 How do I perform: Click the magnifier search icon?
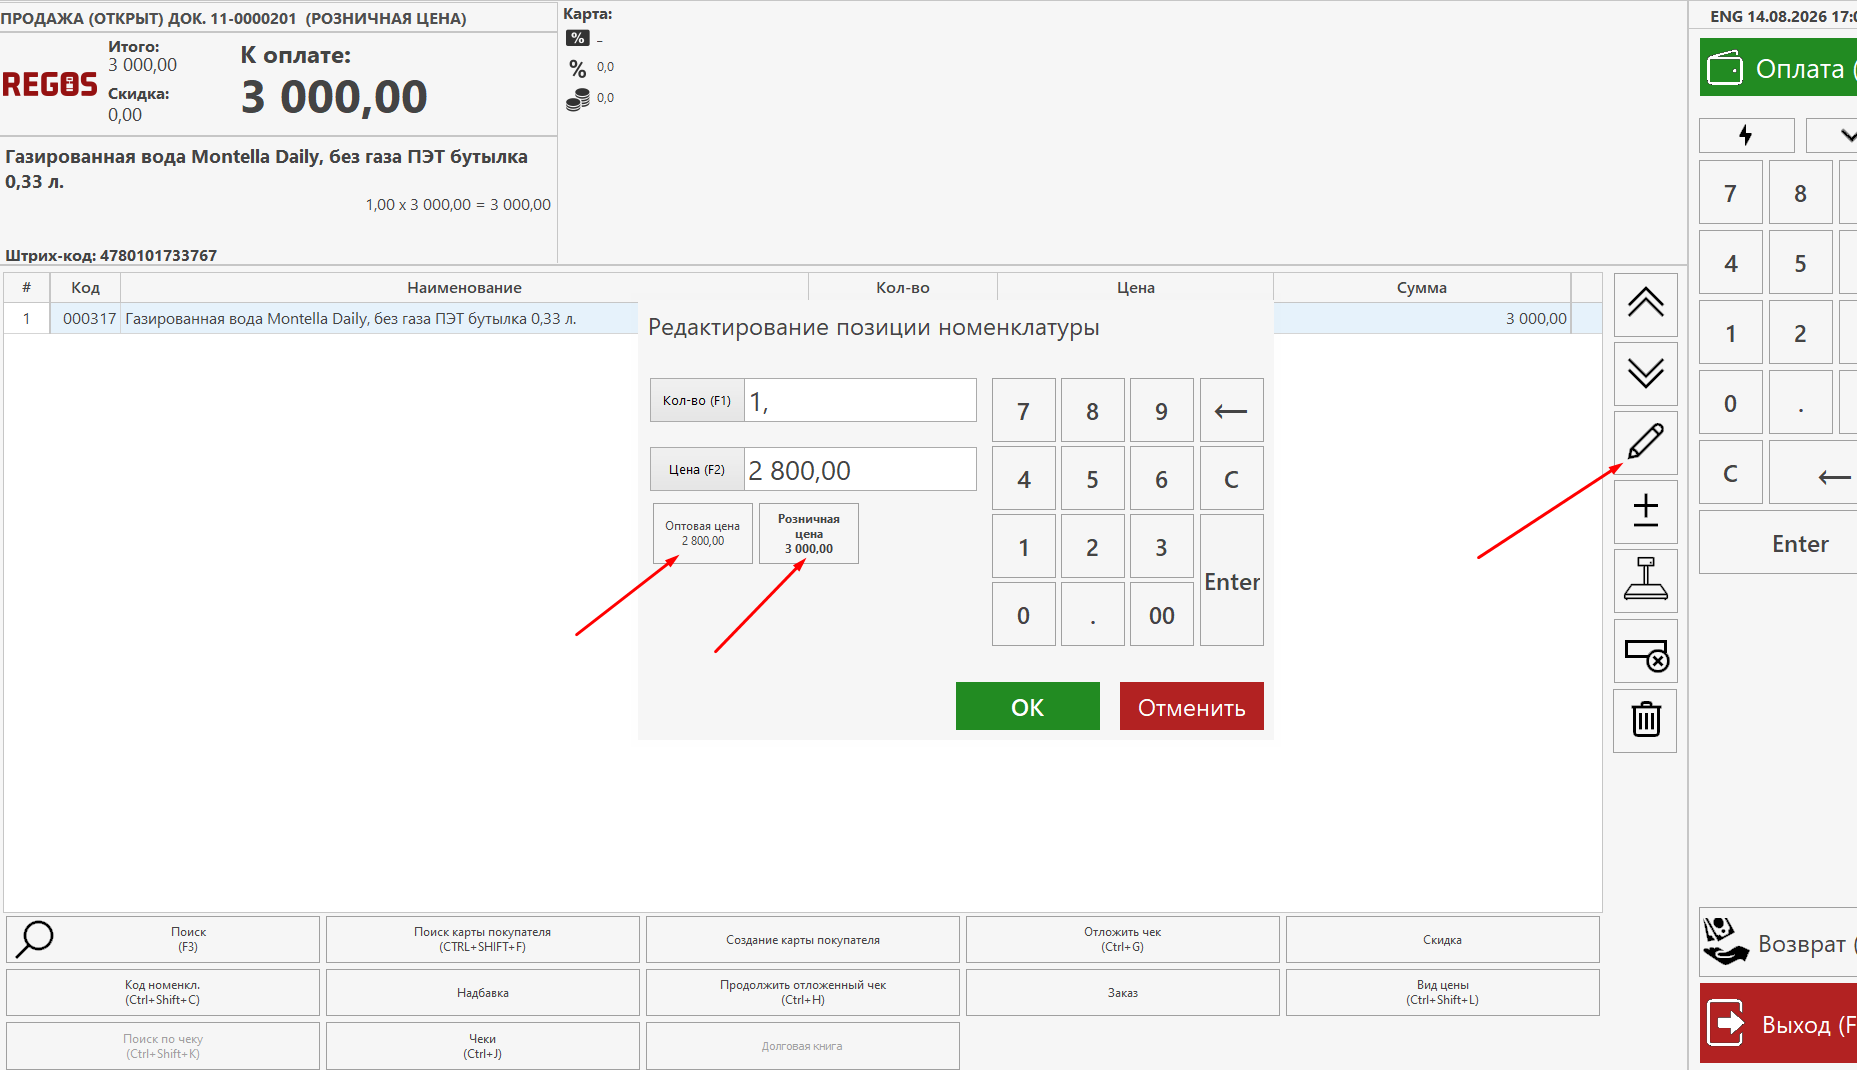pos(35,939)
